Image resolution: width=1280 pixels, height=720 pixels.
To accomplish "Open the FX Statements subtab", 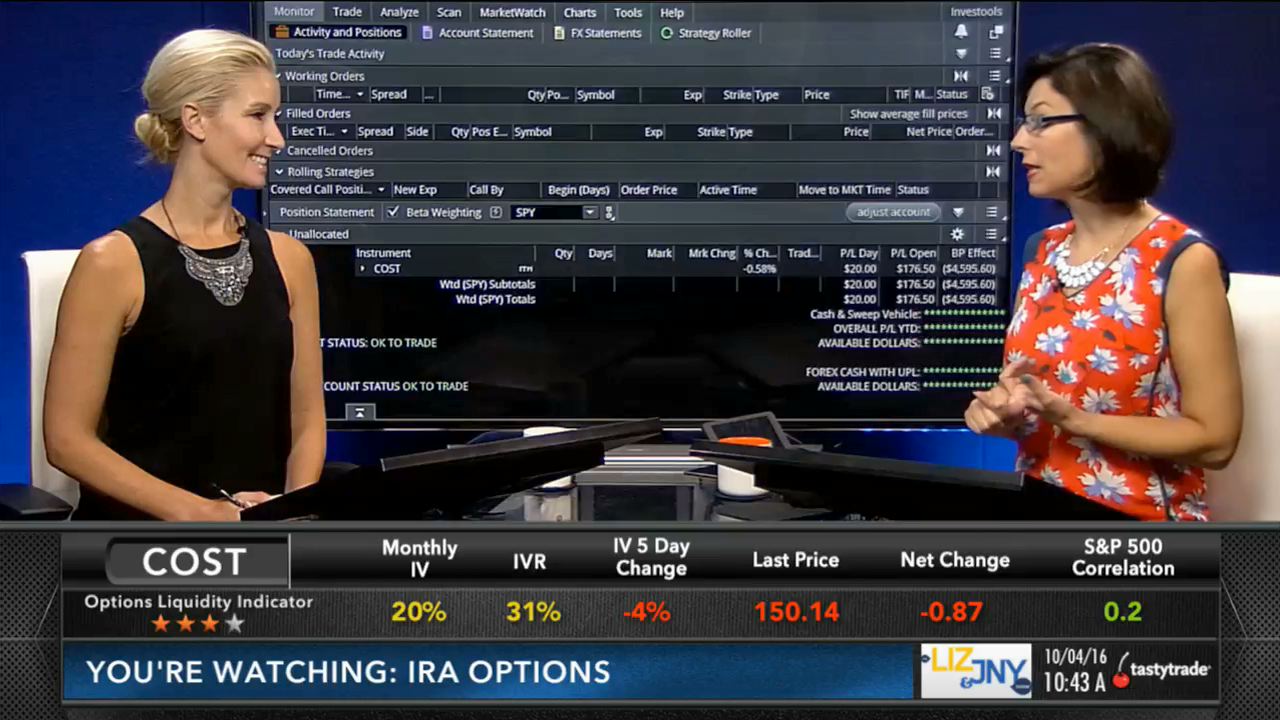I will [597, 33].
